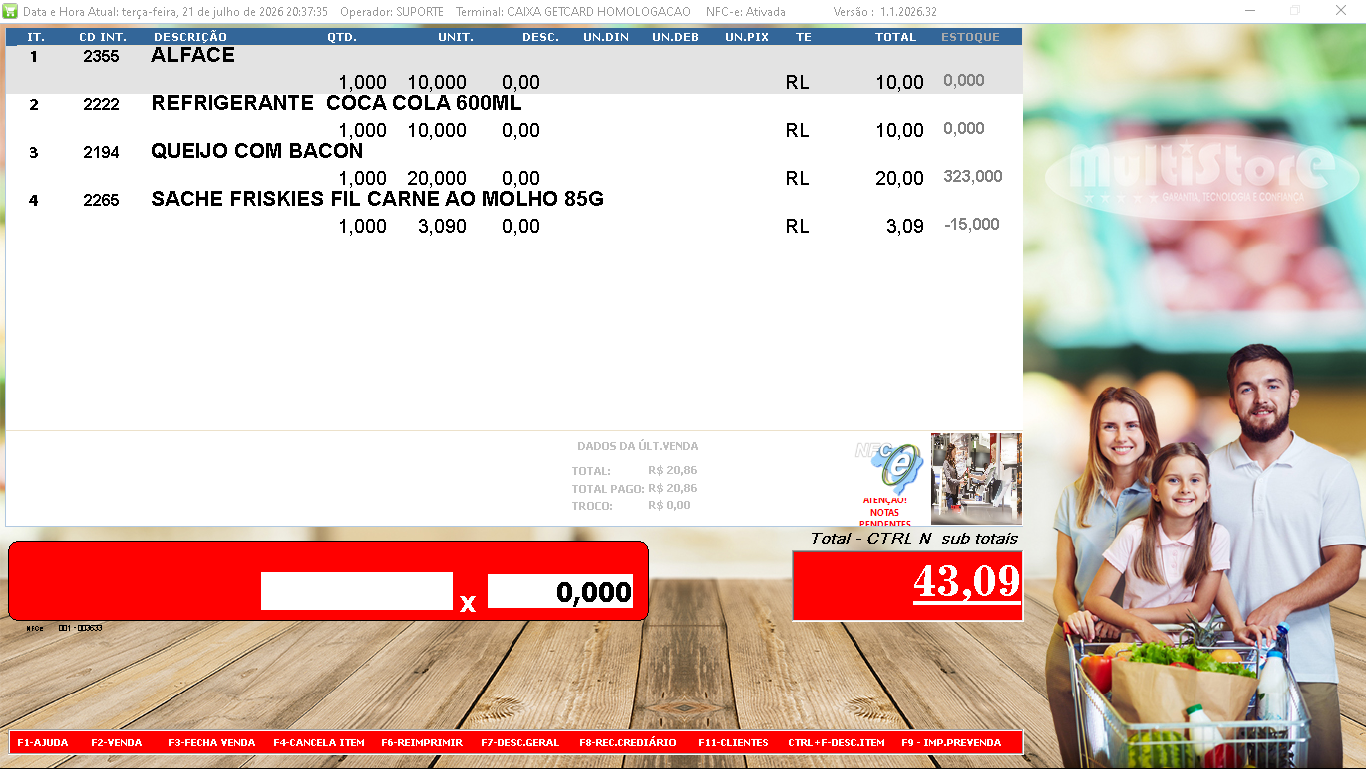Viewport: 1366px width, 769px height.
Task: Click F9 - IMP.PREVENDA button
Action: (x=951, y=743)
